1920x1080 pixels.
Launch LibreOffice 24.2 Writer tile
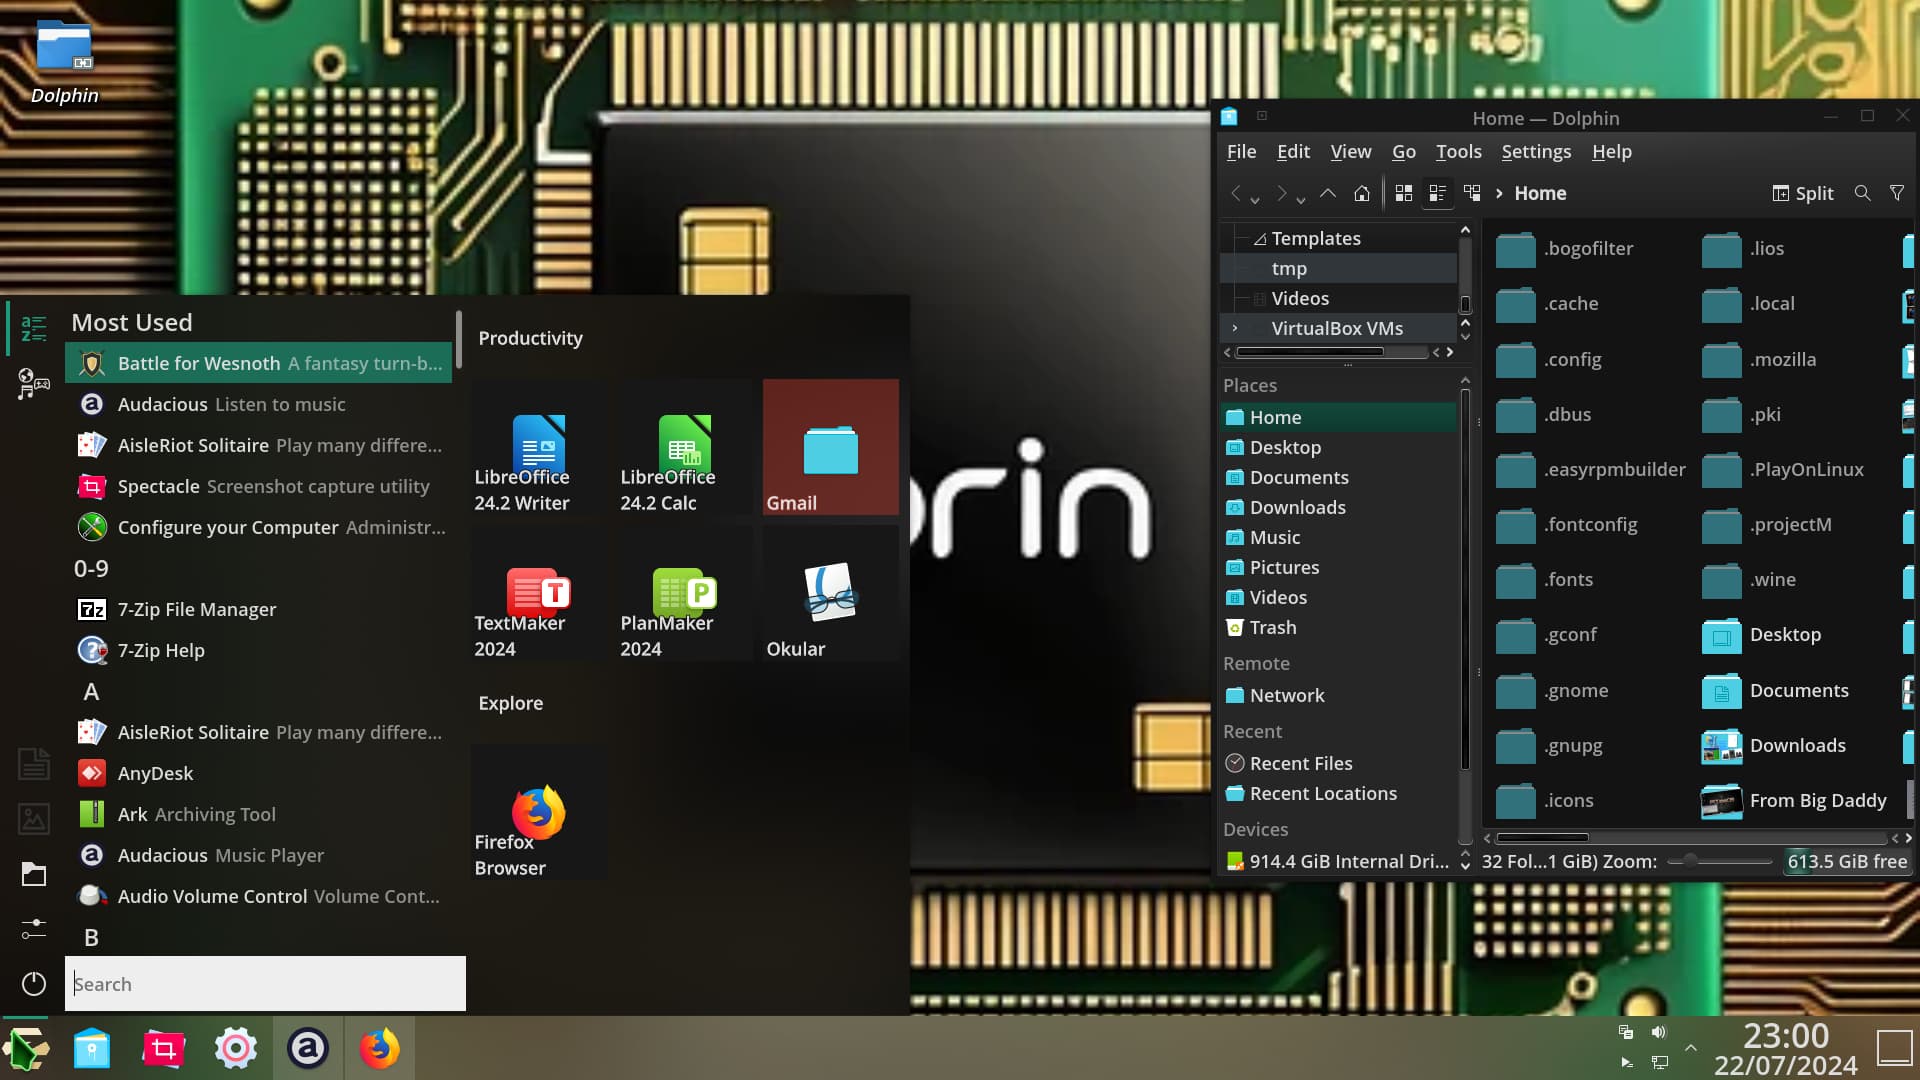[x=539, y=447]
